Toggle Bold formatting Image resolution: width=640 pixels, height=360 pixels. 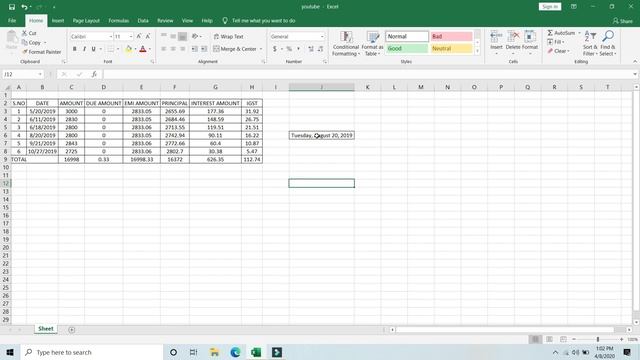(x=75, y=49)
